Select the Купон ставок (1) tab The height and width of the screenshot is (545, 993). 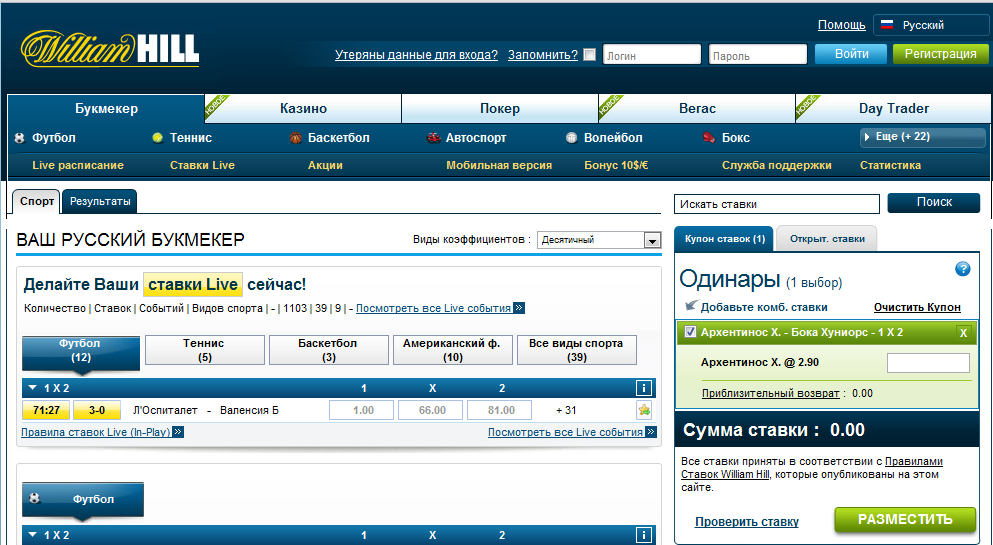(x=724, y=239)
